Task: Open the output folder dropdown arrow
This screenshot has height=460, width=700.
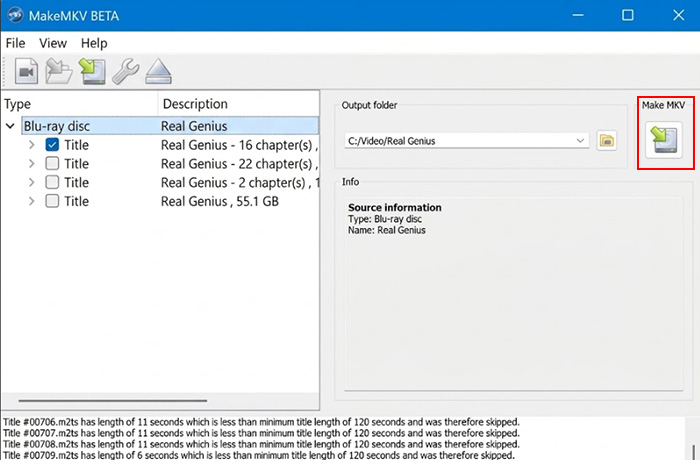Action: coord(580,141)
